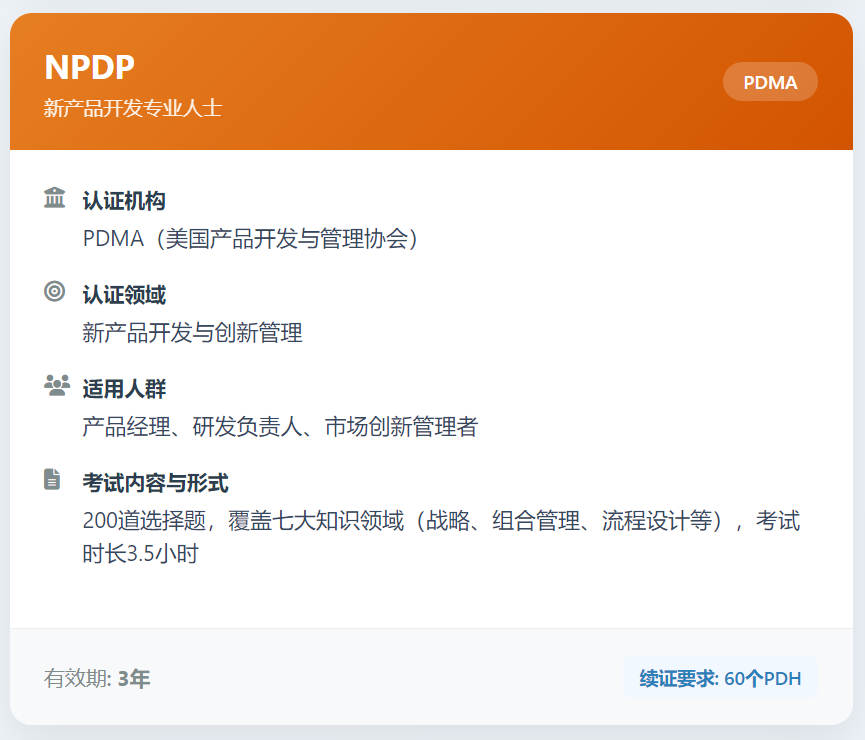The height and width of the screenshot is (740, 865).
Task: Select the NPDP card title
Action: pyautogui.click(x=90, y=67)
